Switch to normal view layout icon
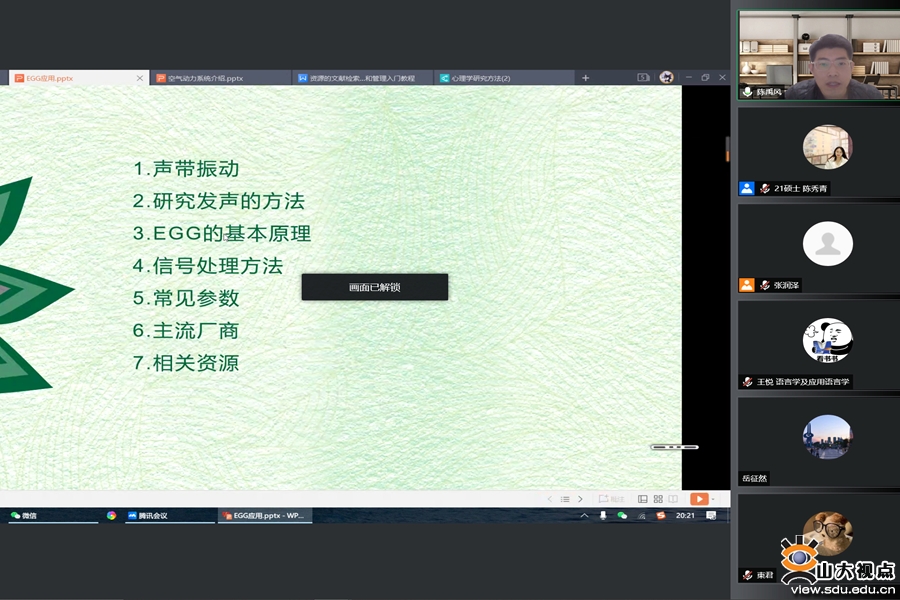 (642, 499)
